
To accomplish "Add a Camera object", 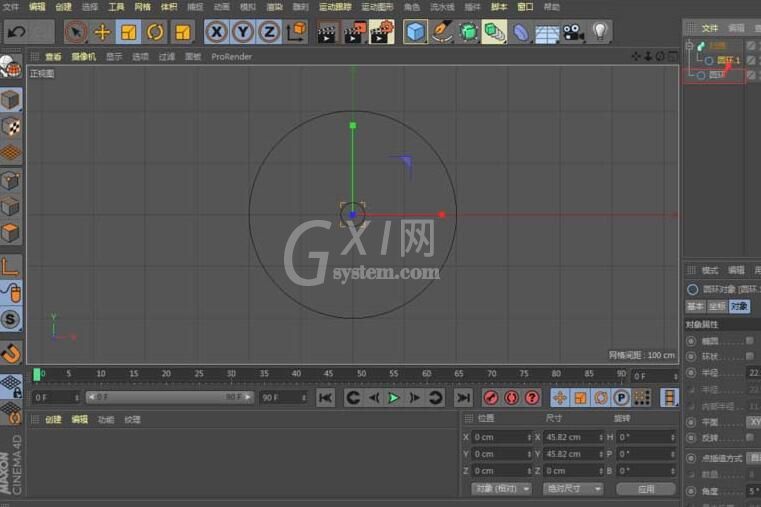I will 573,33.
